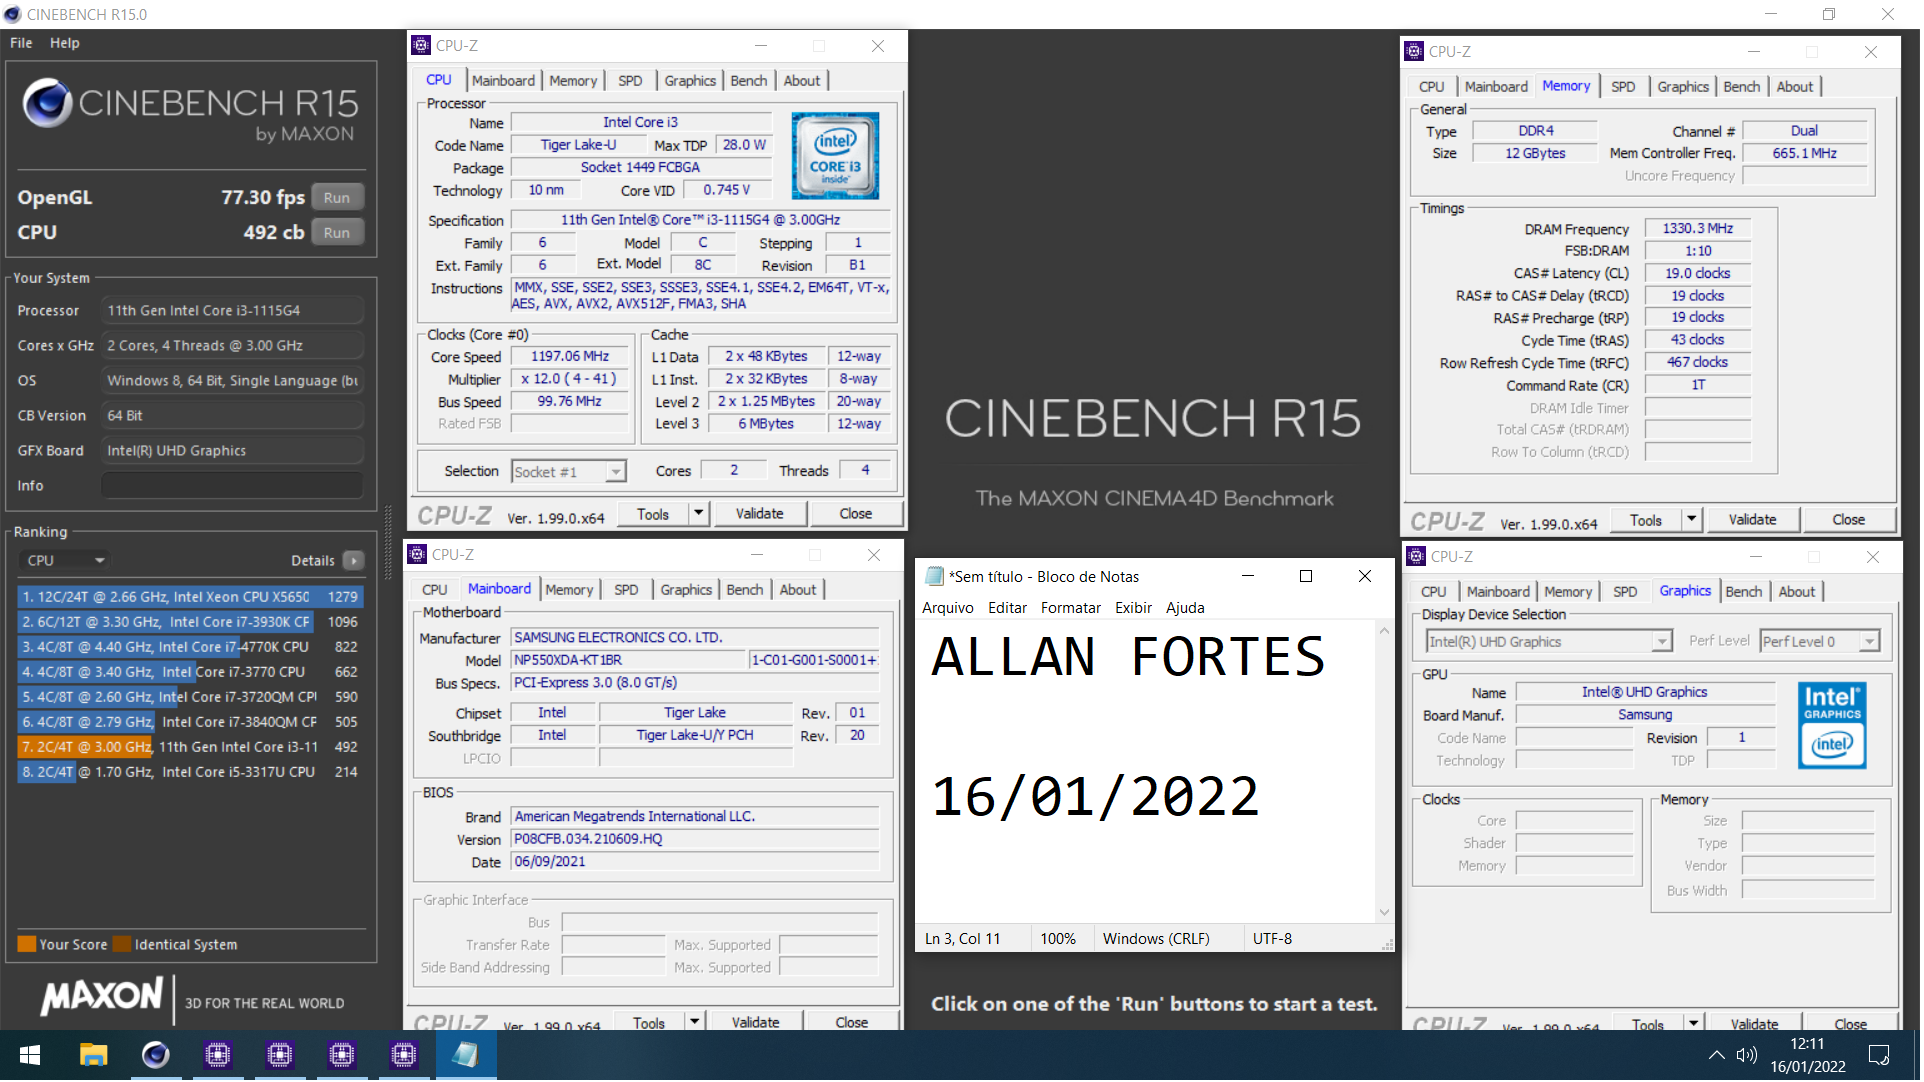Click the CPU-Z icon in the CPU window title bar
Screen dimensions: 1924x1082
coord(421,46)
